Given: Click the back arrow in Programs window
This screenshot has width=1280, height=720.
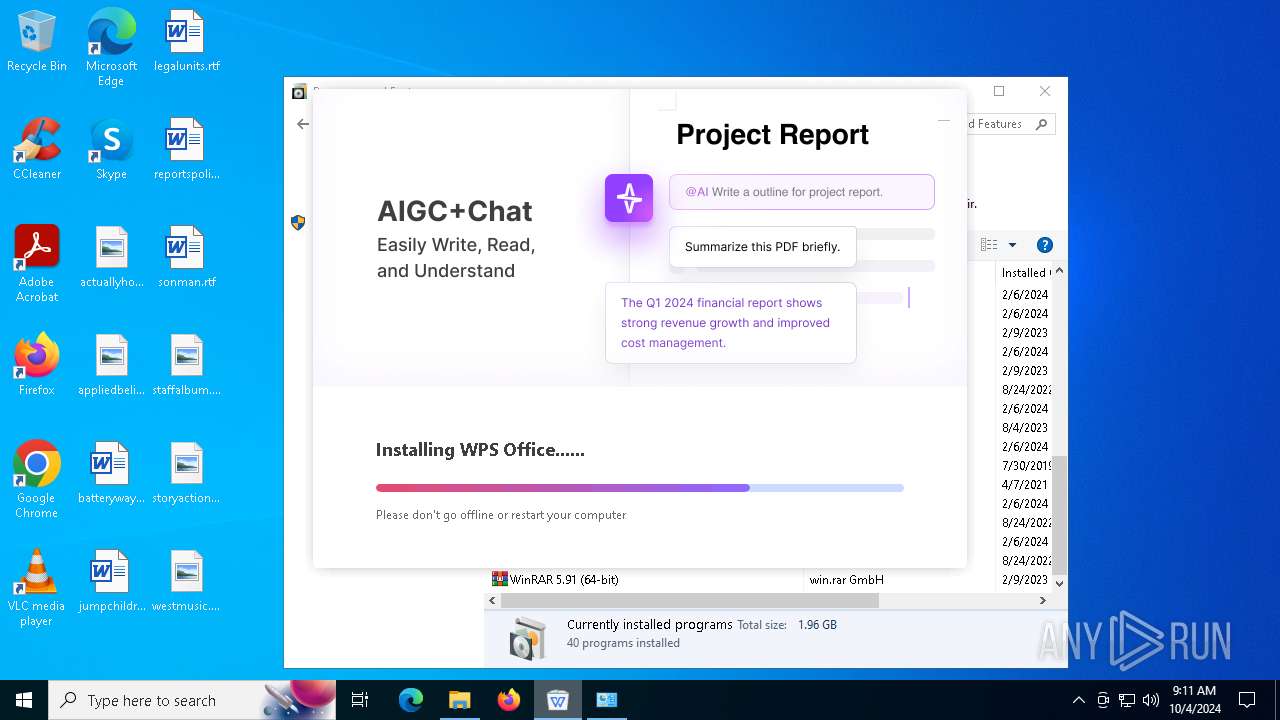Looking at the screenshot, I should [303, 124].
